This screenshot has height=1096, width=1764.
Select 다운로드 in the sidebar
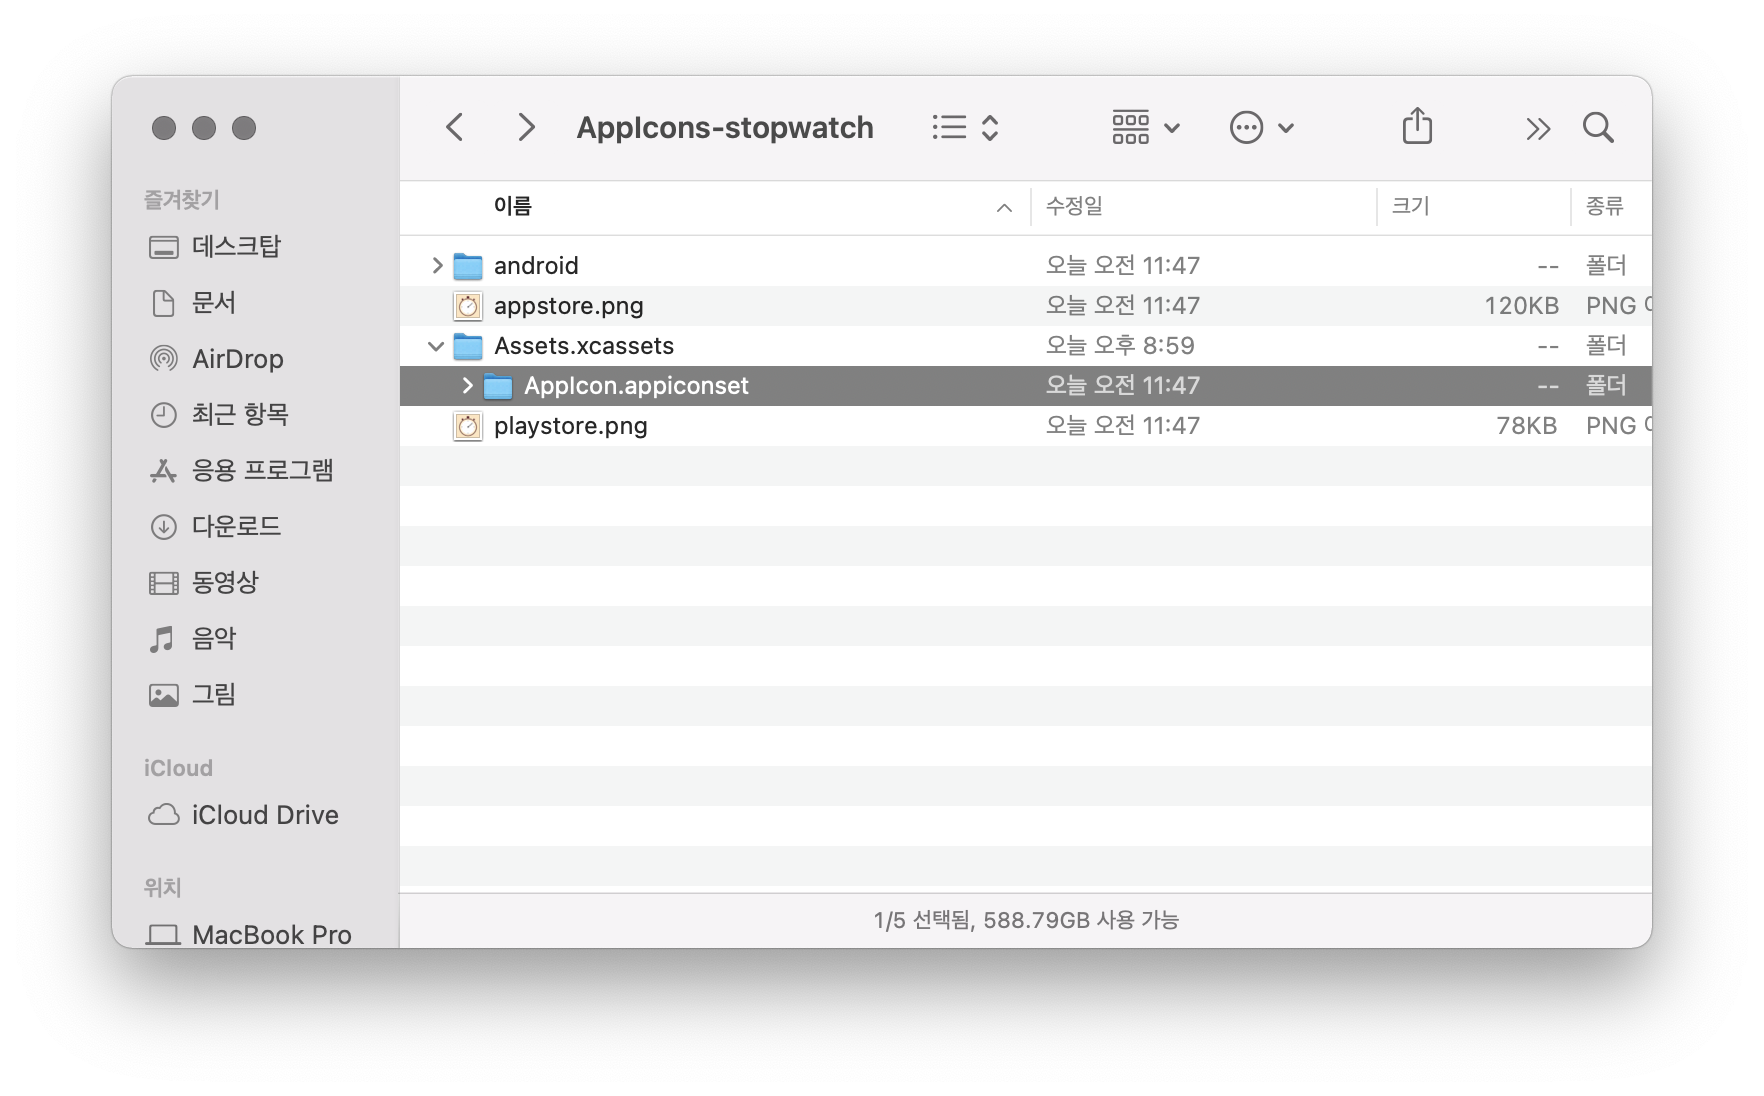pos(236,526)
